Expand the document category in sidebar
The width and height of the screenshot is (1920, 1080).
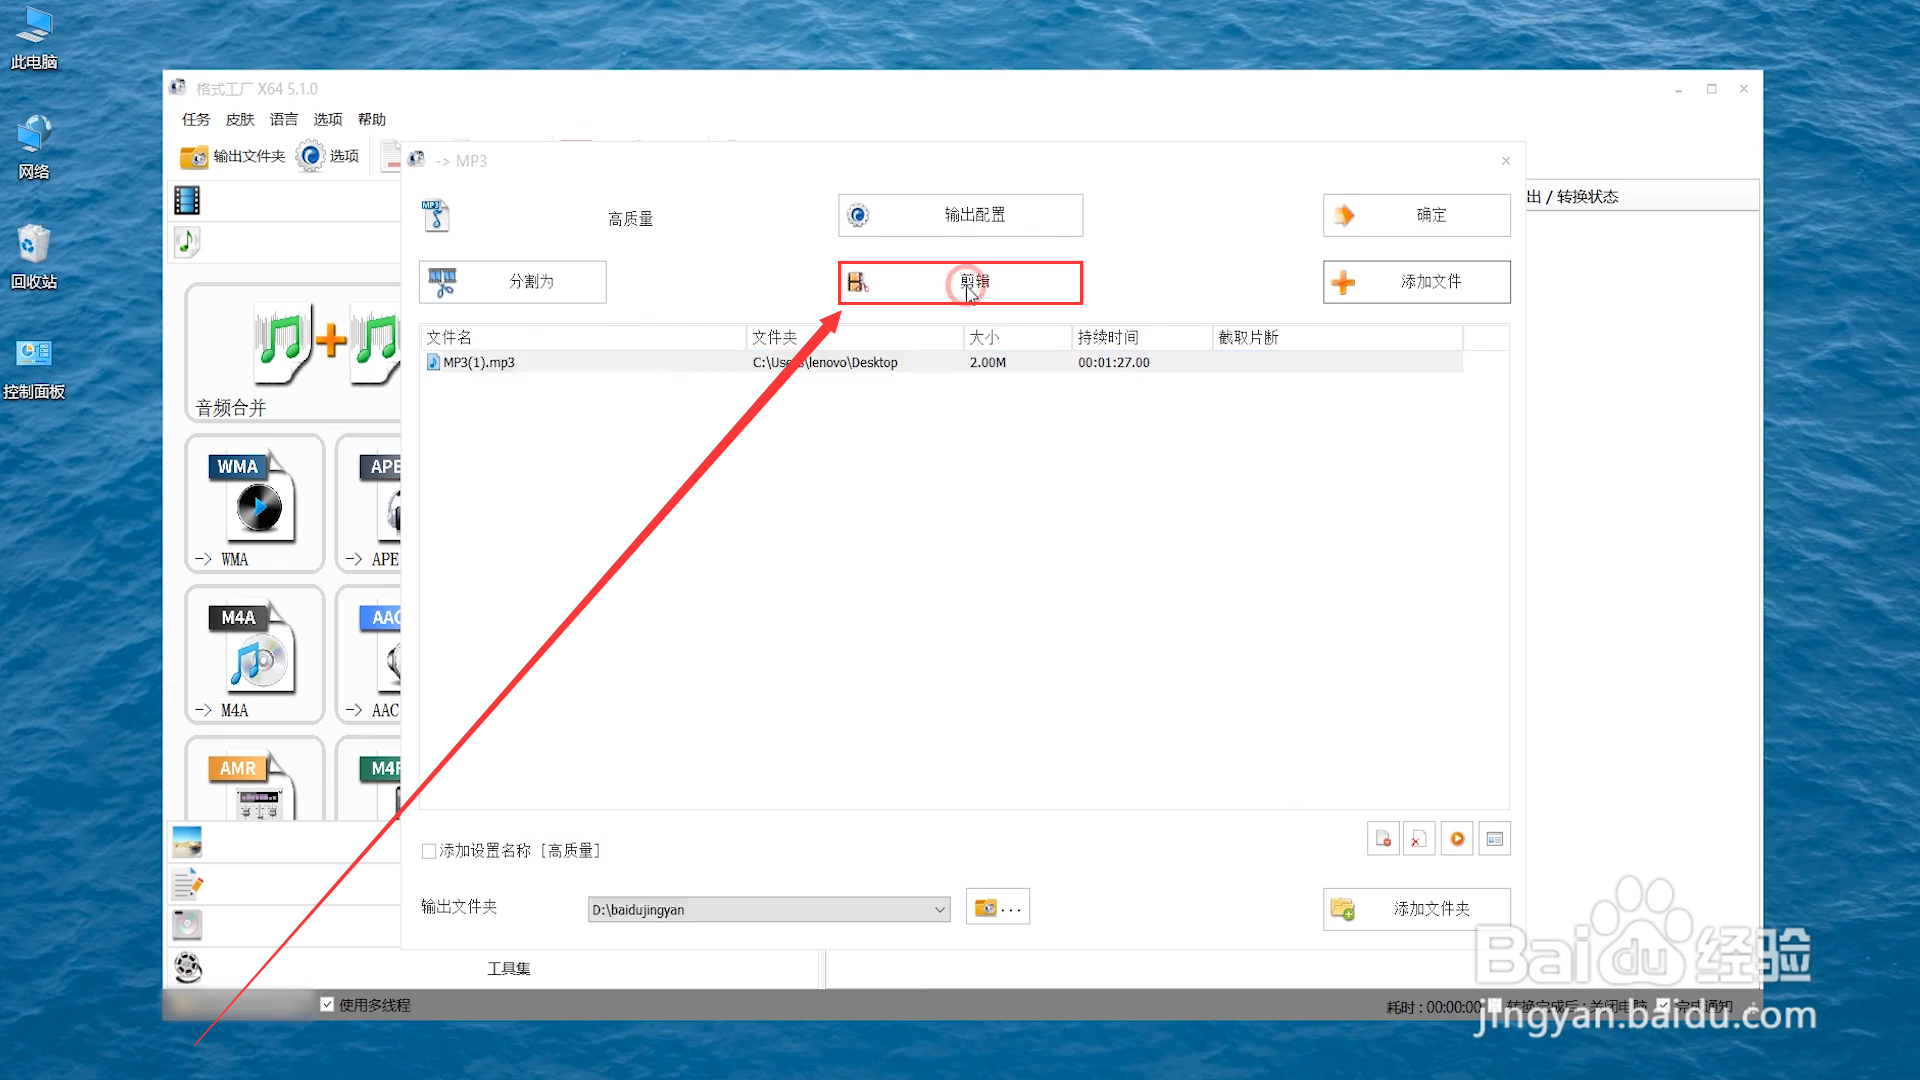click(x=187, y=884)
